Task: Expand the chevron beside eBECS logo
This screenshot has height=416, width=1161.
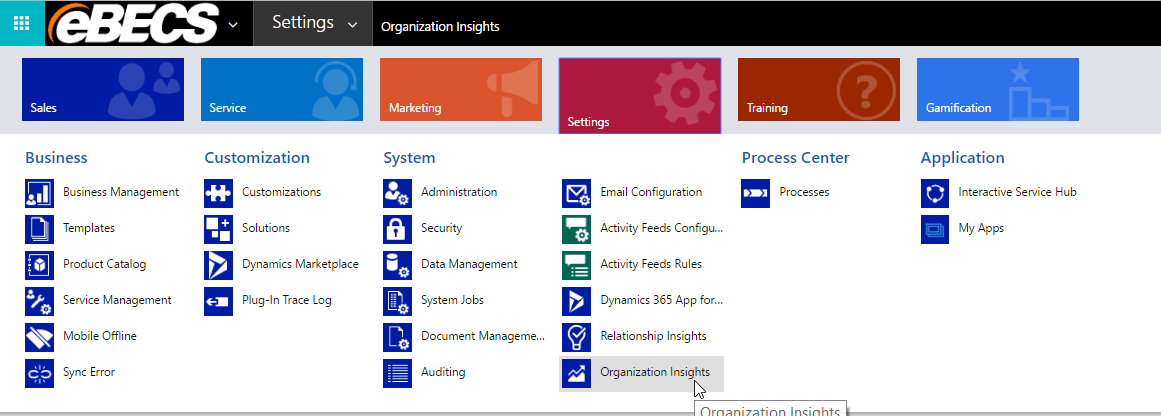Action: (x=233, y=24)
